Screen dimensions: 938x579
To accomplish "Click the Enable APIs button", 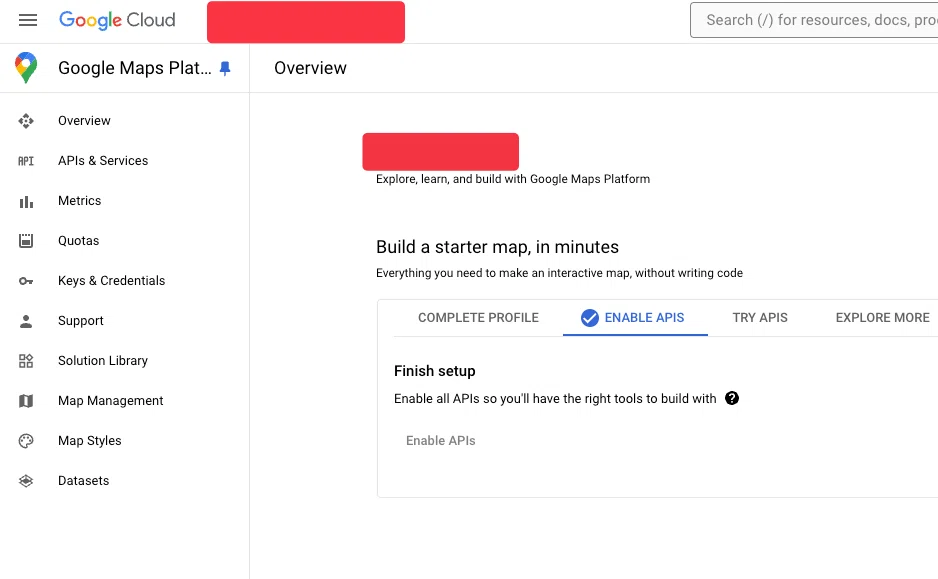I will (440, 441).
